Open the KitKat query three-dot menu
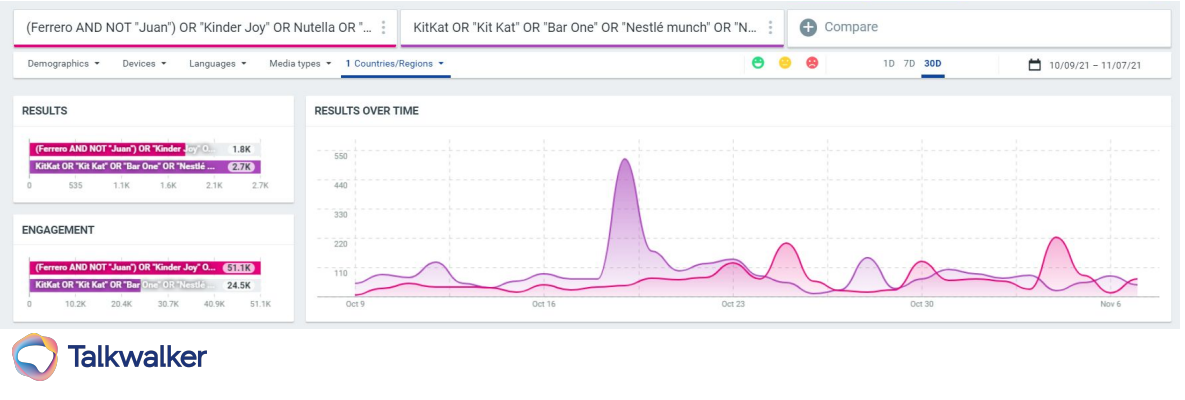Viewport: 1185px width, 400px height. (770, 27)
